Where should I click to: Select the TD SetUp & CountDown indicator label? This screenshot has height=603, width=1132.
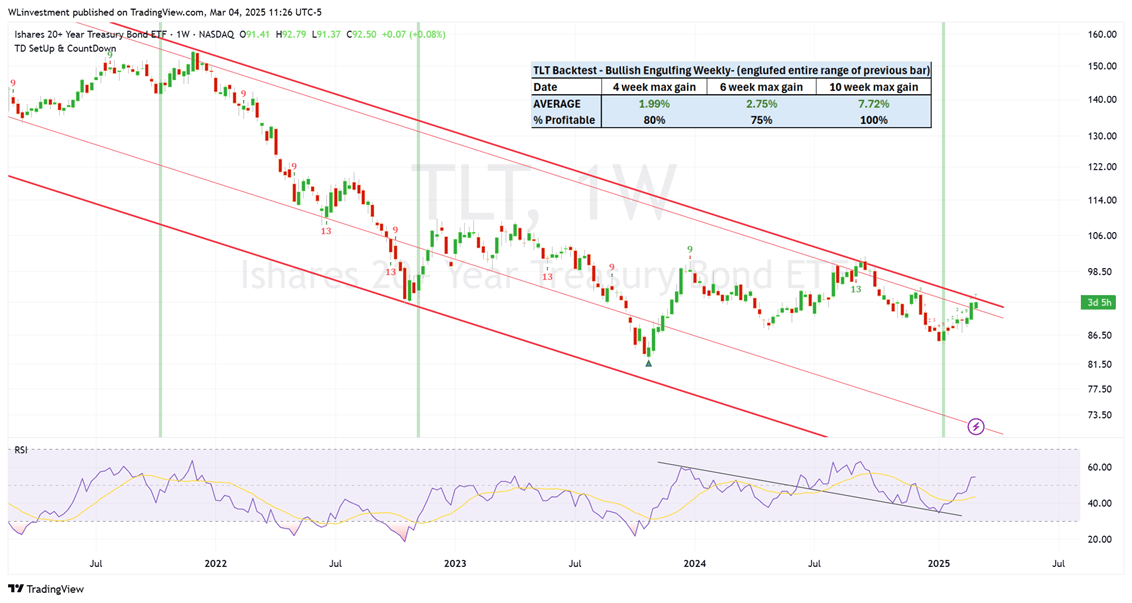[64, 48]
